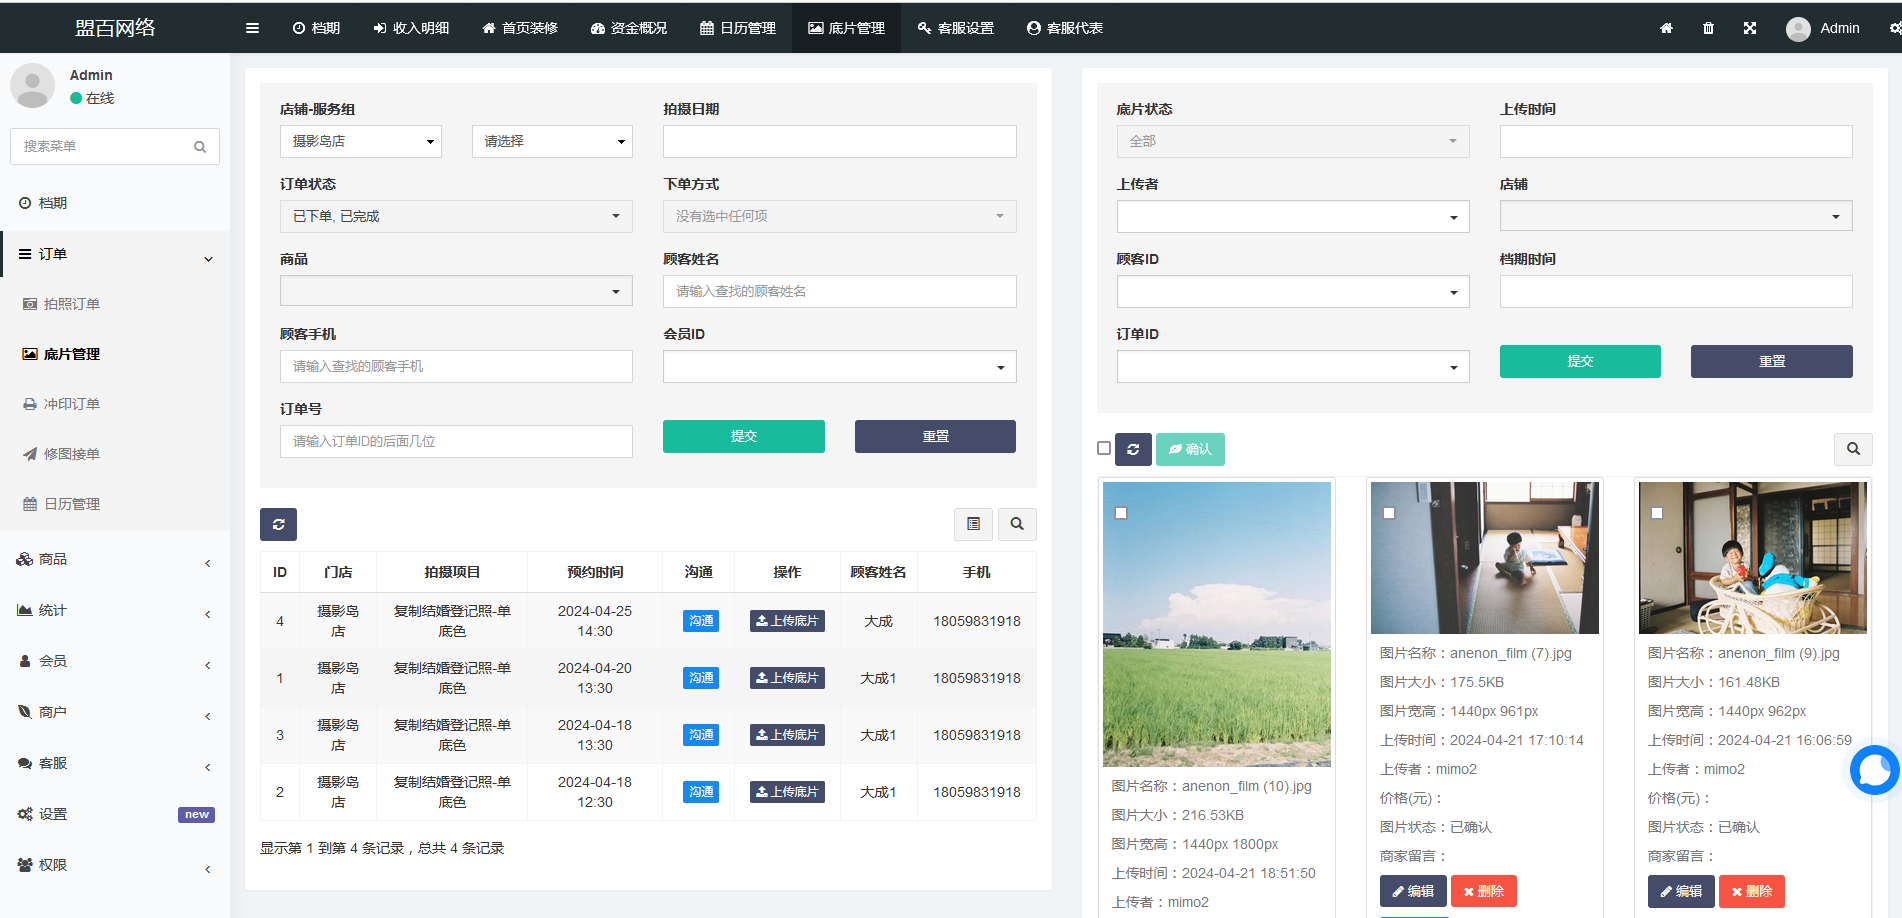Open the 上传者 dropdown

coord(1292,217)
